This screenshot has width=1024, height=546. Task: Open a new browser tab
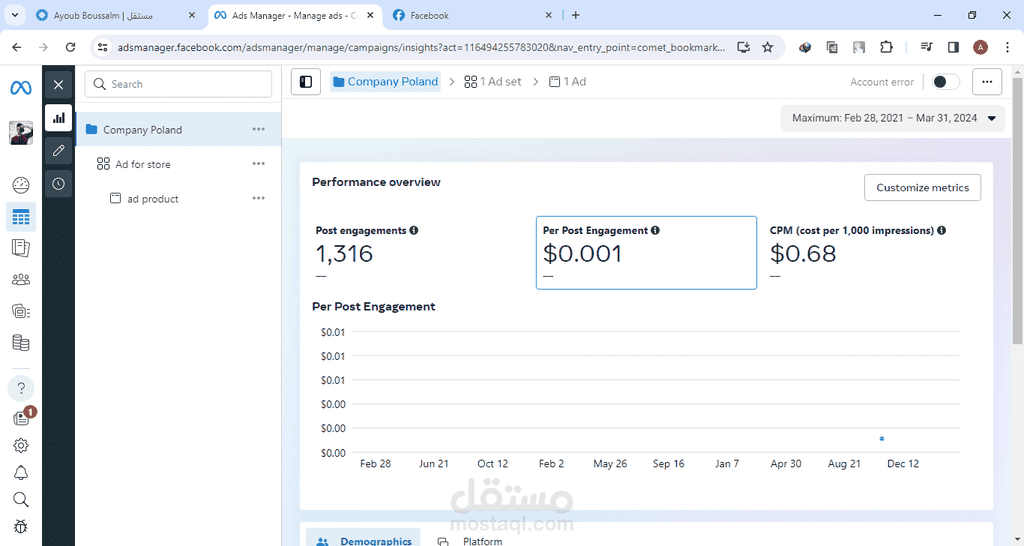[575, 15]
